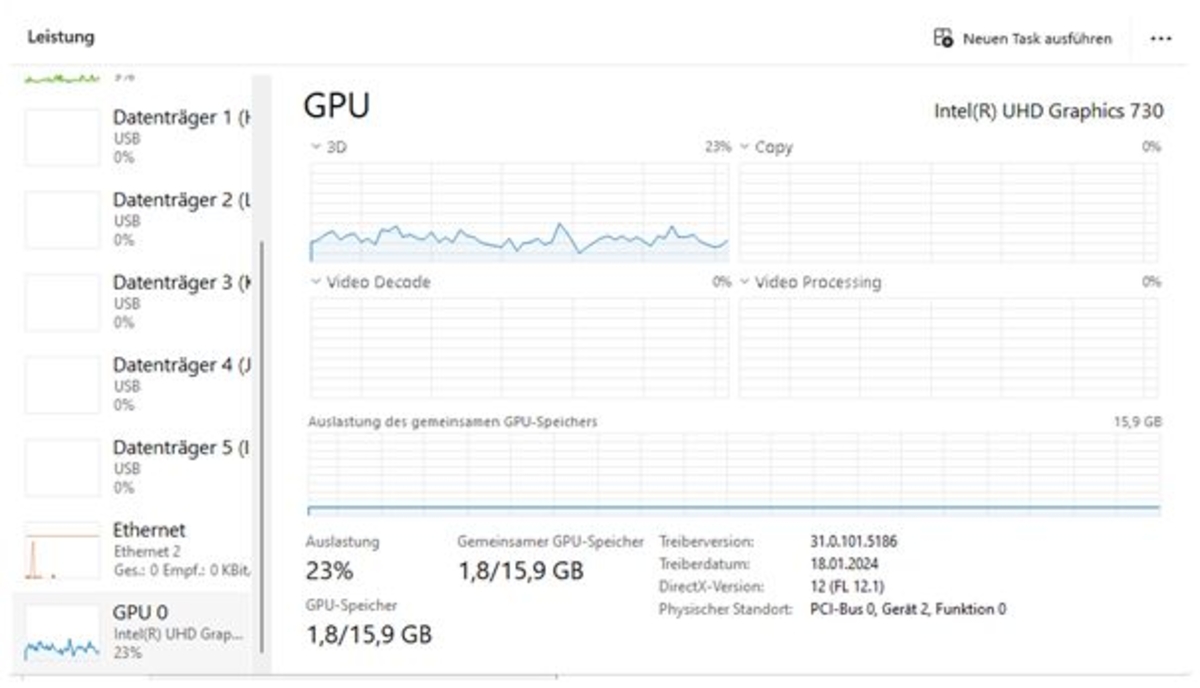Image resolution: width=1200 pixels, height=688 pixels.
Task: Change the Video Processing engine dropdown
Action: click(744, 282)
